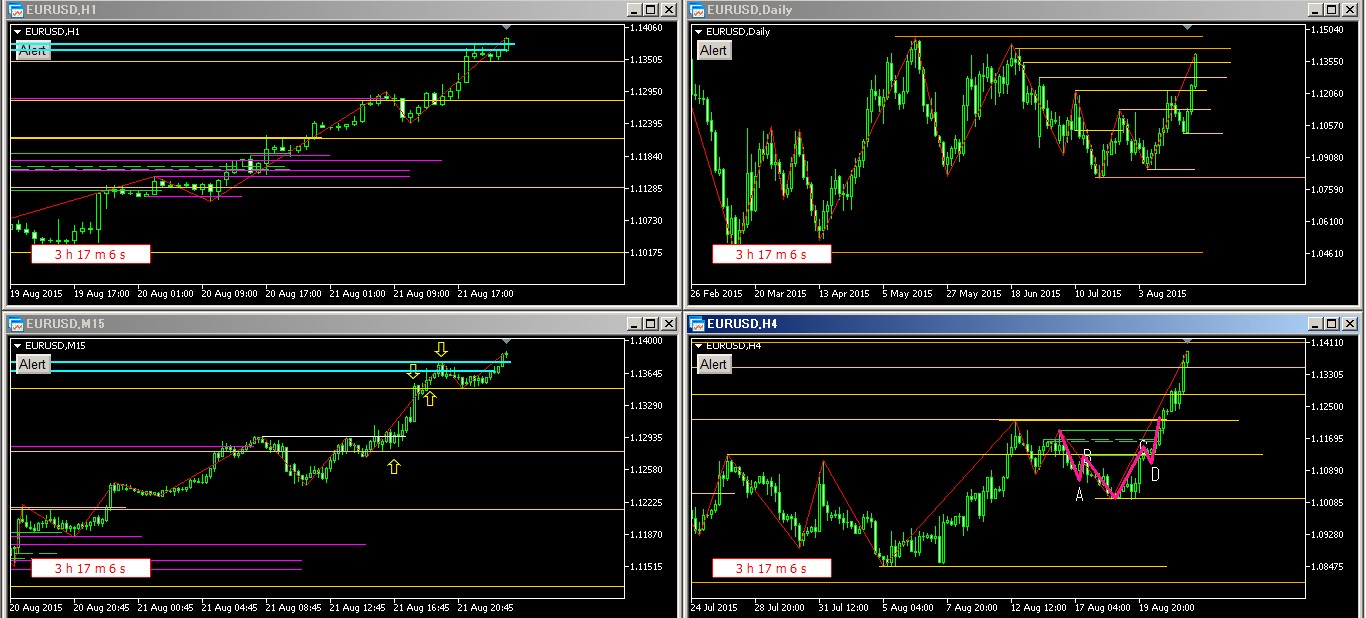The height and width of the screenshot is (618, 1366).
Task: Click Alert button in the M15 chart
Action: [33, 364]
